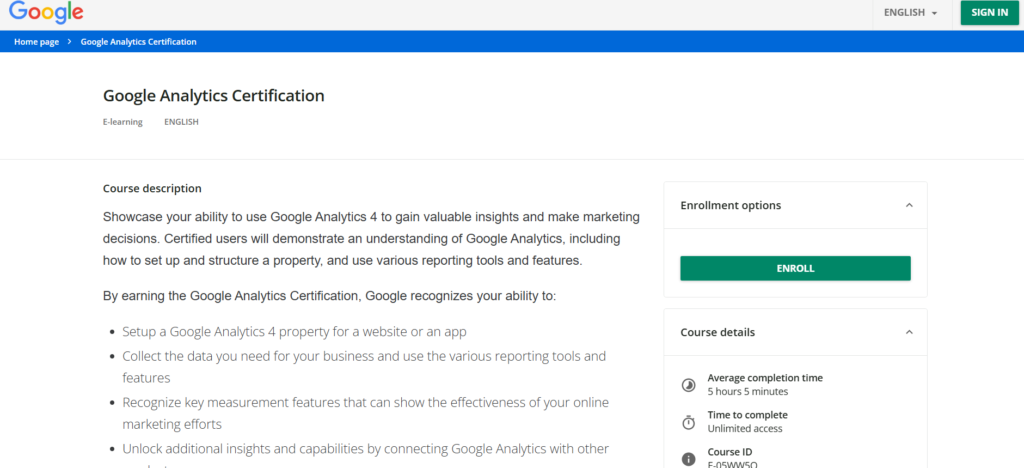Image resolution: width=1024 pixels, height=468 pixels.
Task: Click bullet 'Collect the data you need'
Action: point(364,367)
